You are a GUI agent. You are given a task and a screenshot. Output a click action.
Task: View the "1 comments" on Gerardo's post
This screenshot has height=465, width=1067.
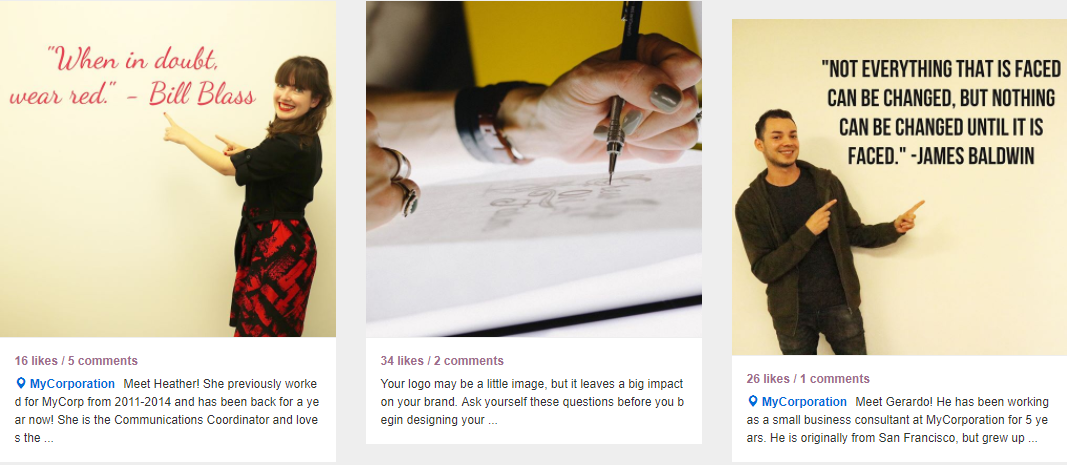coord(835,379)
